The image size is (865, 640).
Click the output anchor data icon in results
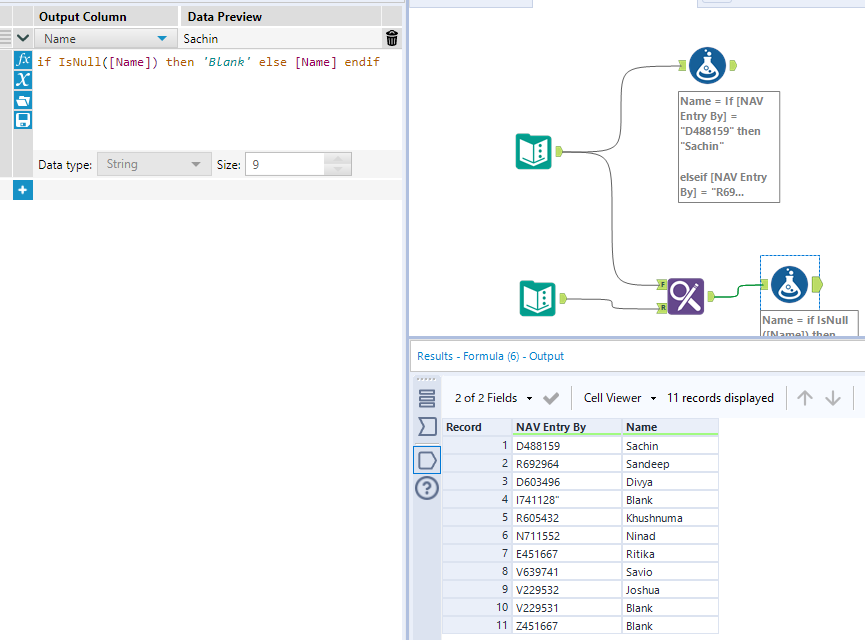[x=427, y=460]
